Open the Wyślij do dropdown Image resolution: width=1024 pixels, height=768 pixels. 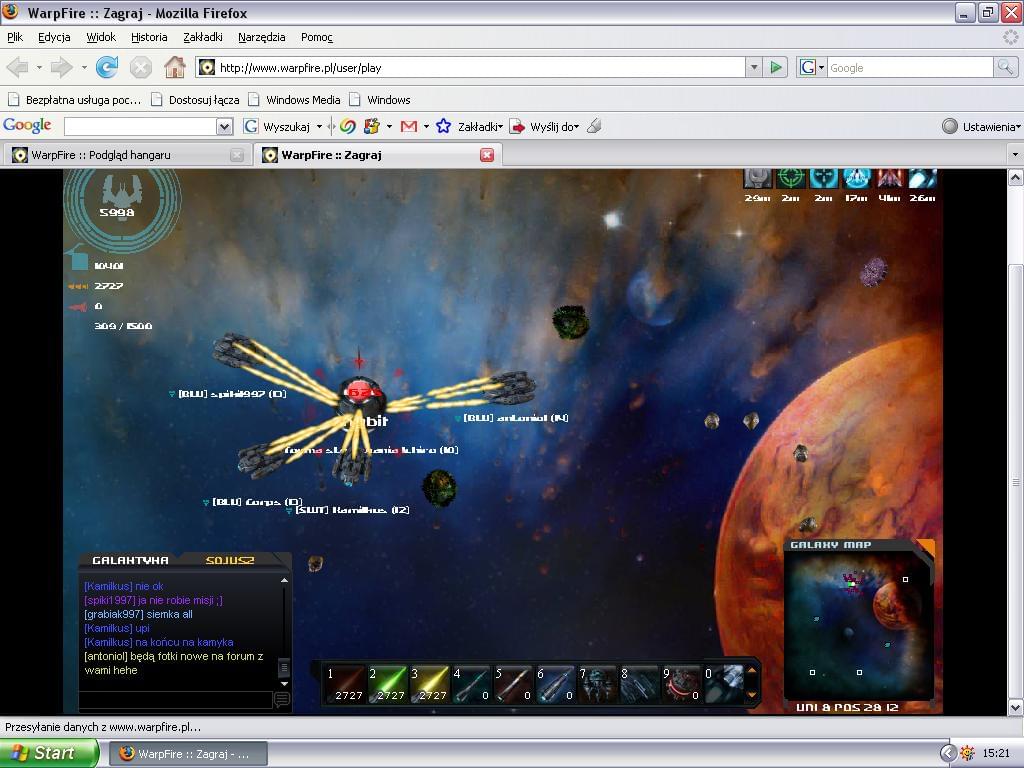(x=554, y=127)
